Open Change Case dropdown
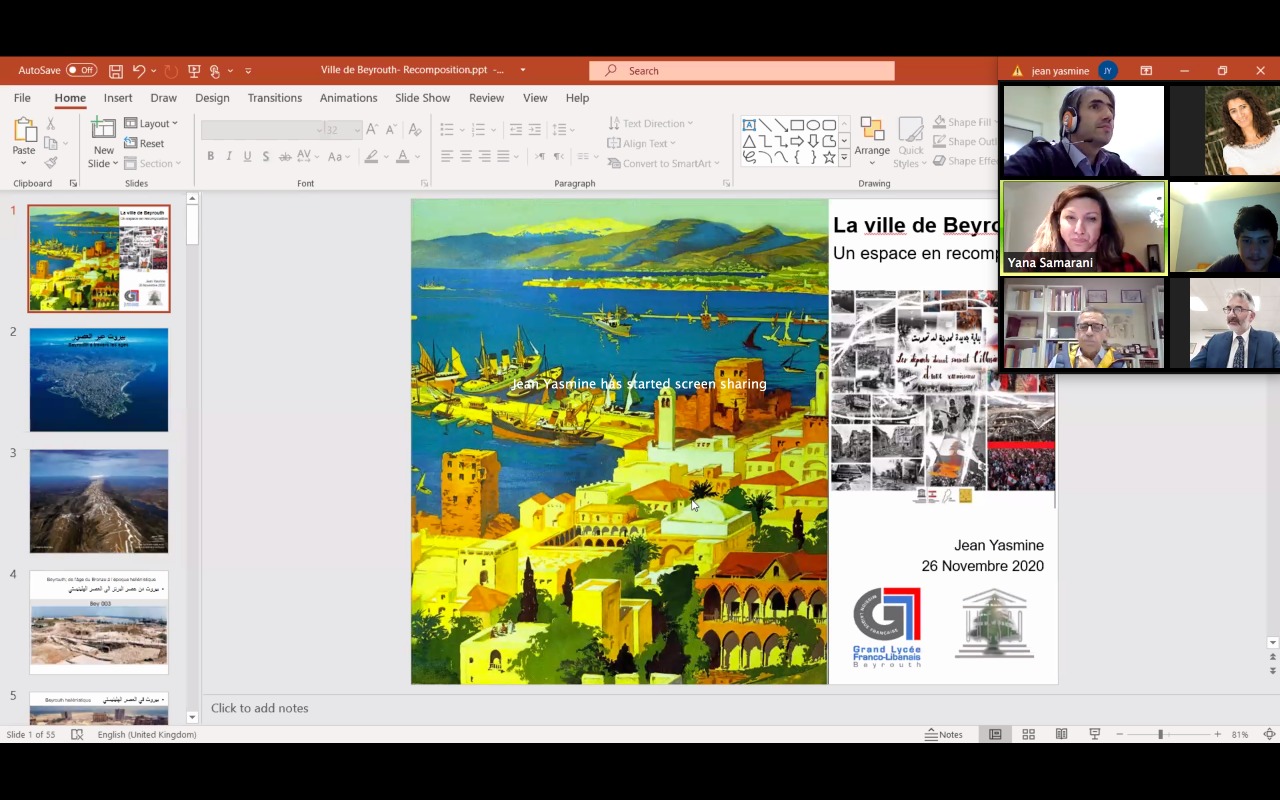The width and height of the screenshot is (1280, 800). [339, 156]
